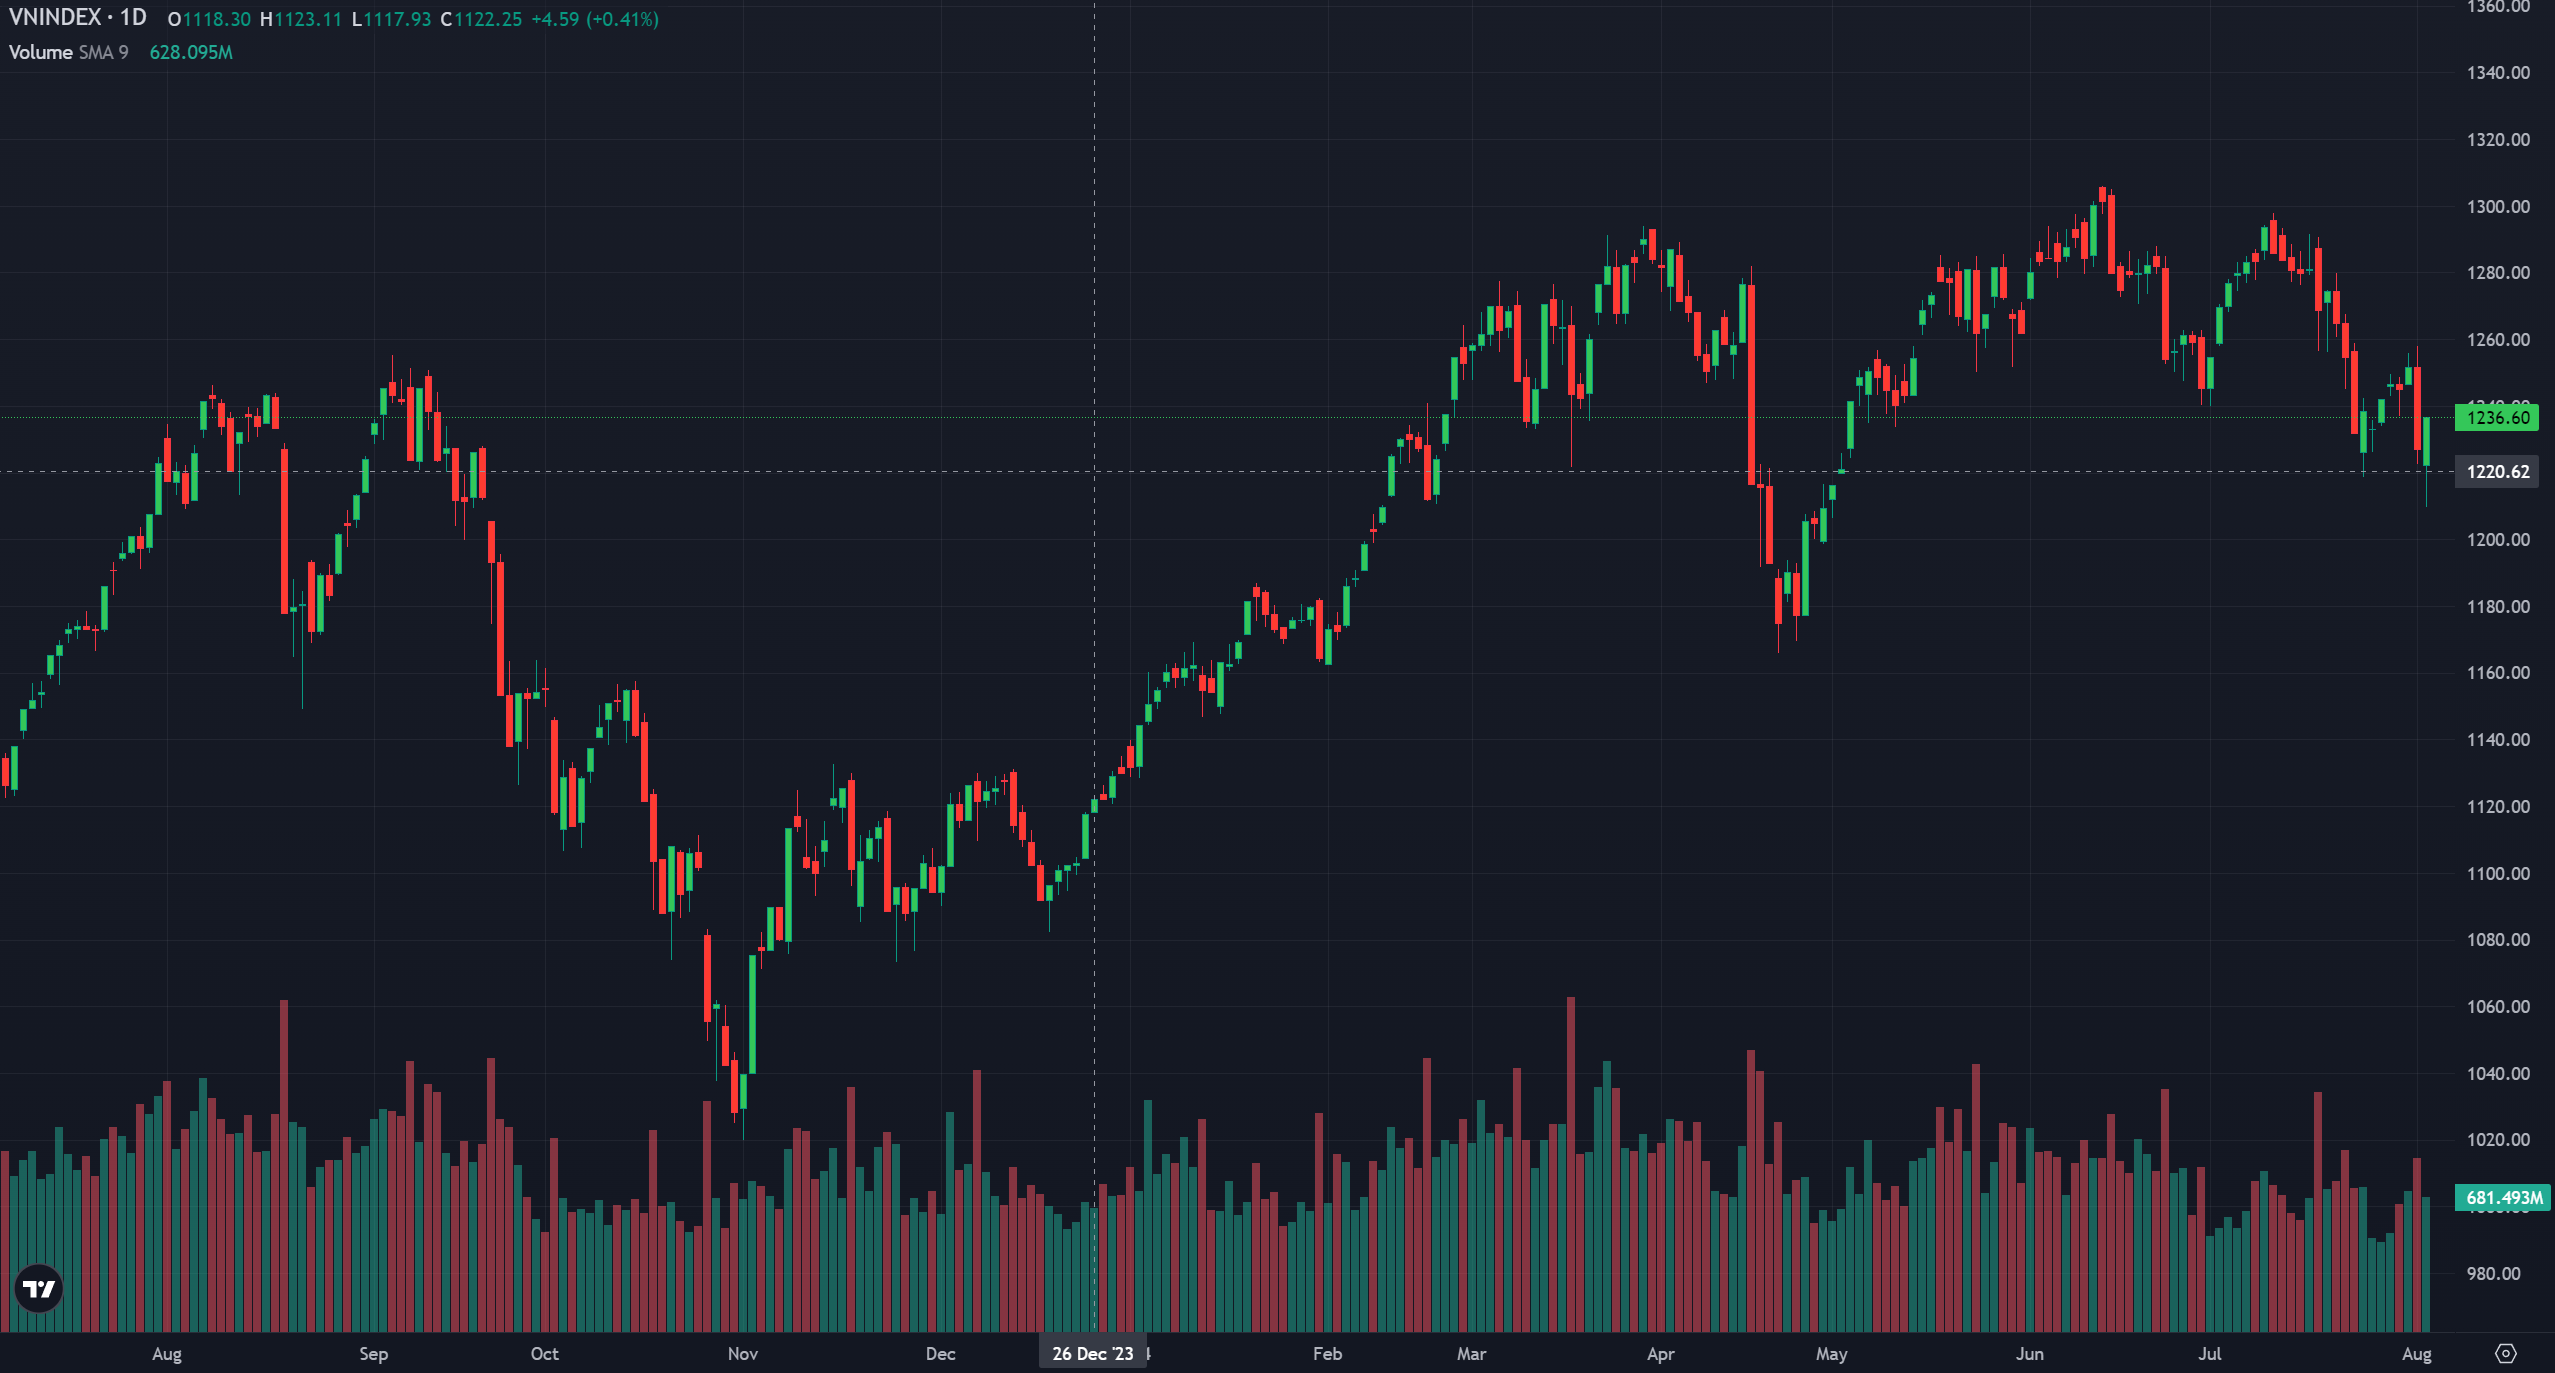Click the 1100.00 level on price scale
The width and height of the screenshot is (2555, 1373).
click(x=2497, y=873)
